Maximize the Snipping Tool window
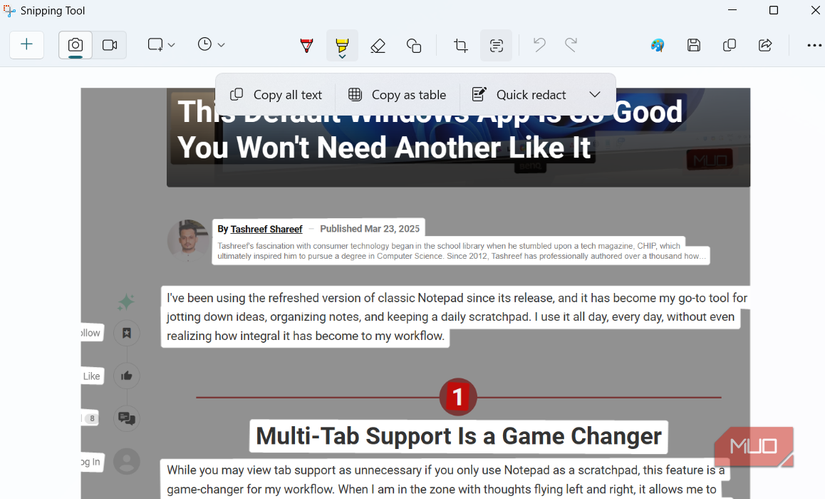 (x=773, y=10)
